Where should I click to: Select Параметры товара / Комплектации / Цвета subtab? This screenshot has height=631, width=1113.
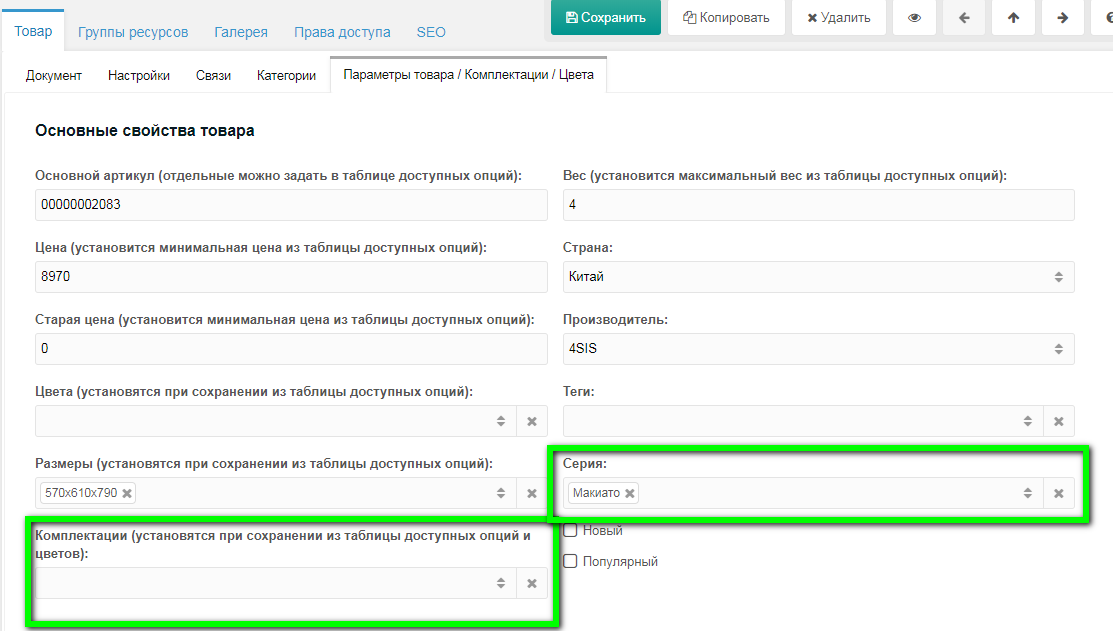[468, 75]
